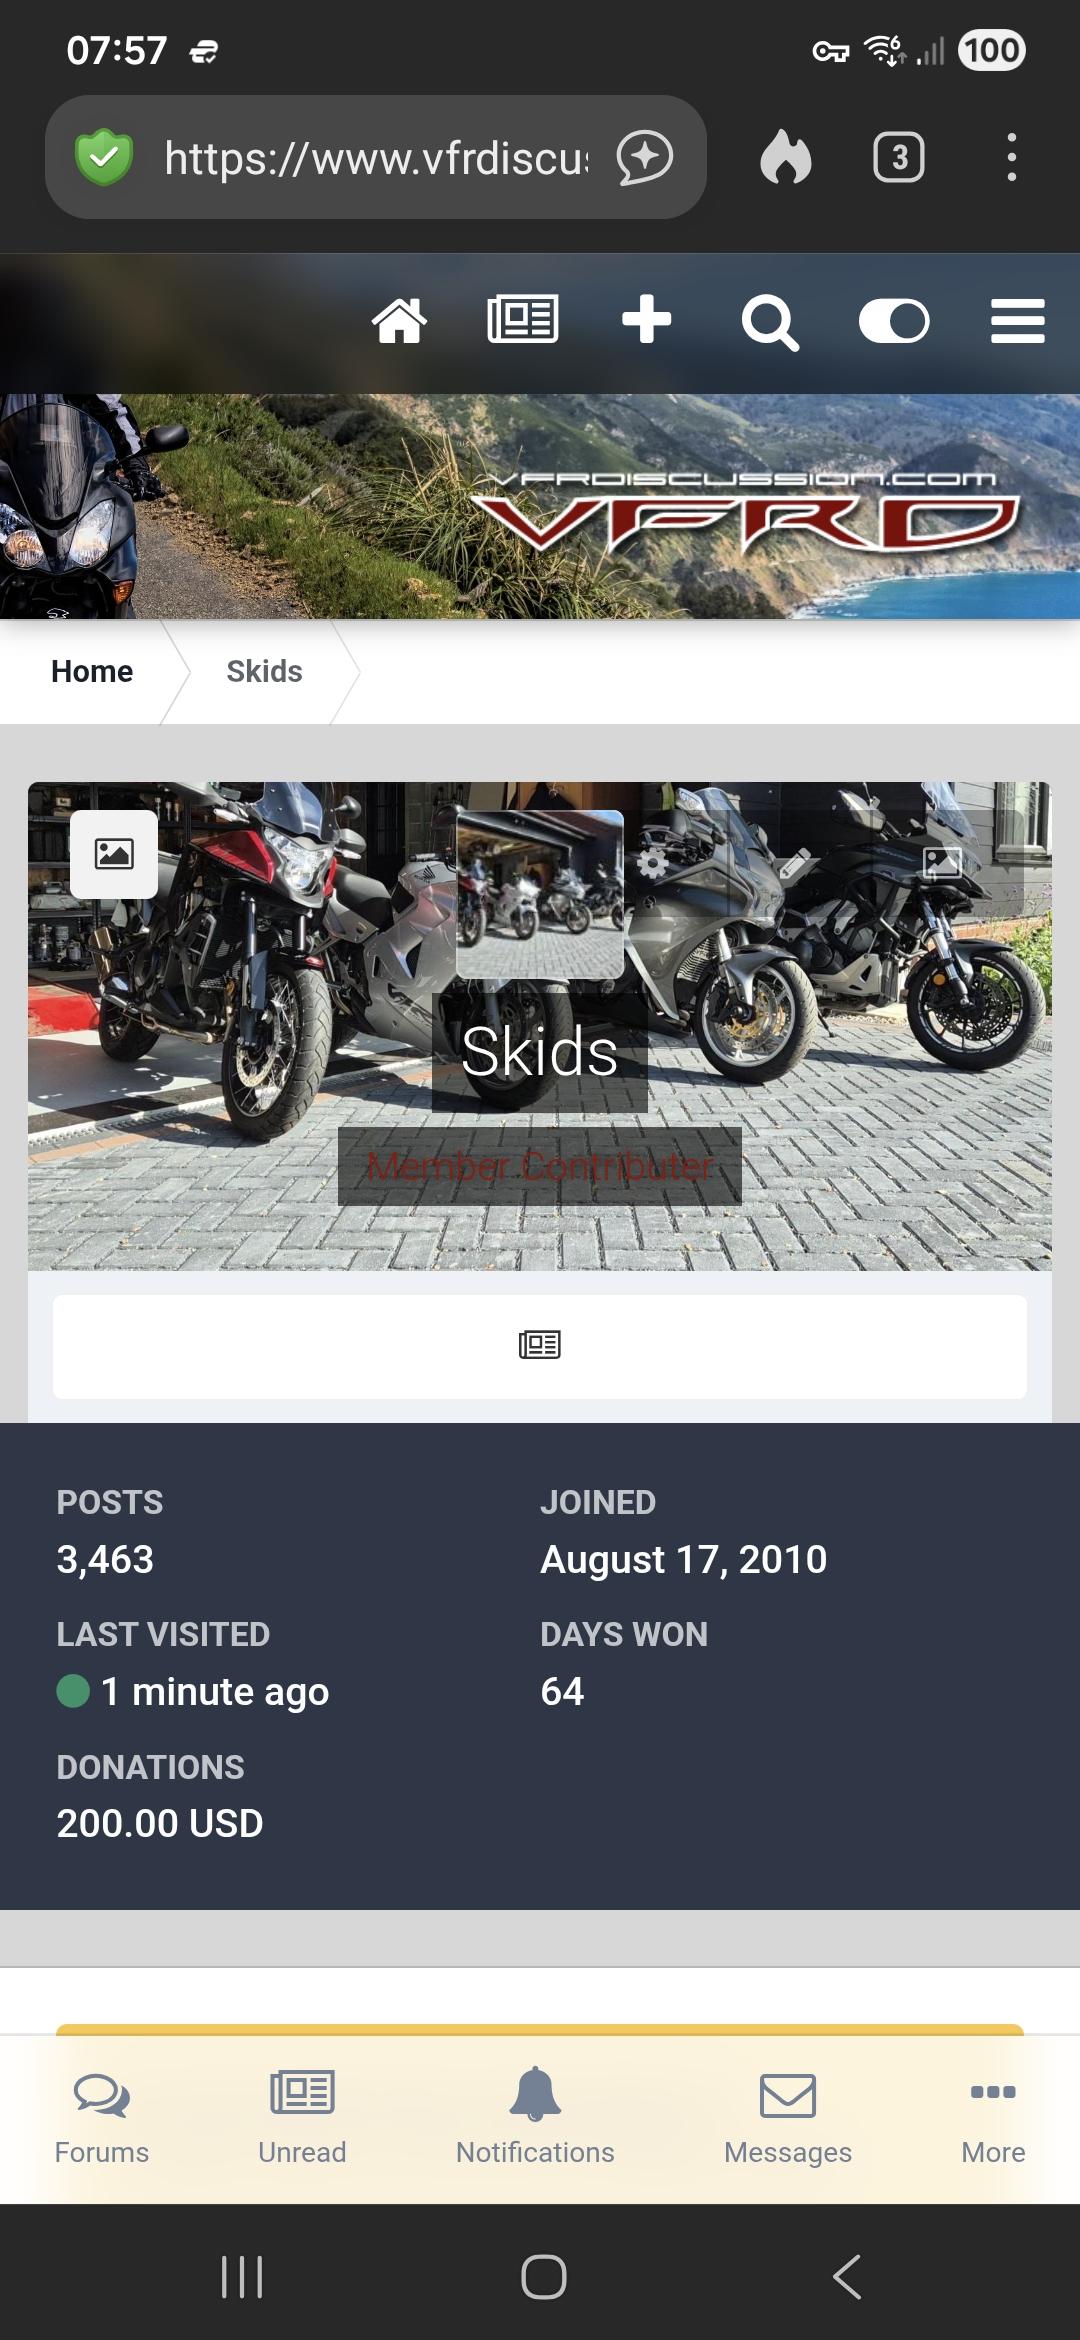The height and width of the screenshot is (2340, 1080).
Task: Tap the site Home house icon
Action: pos(399,321)
